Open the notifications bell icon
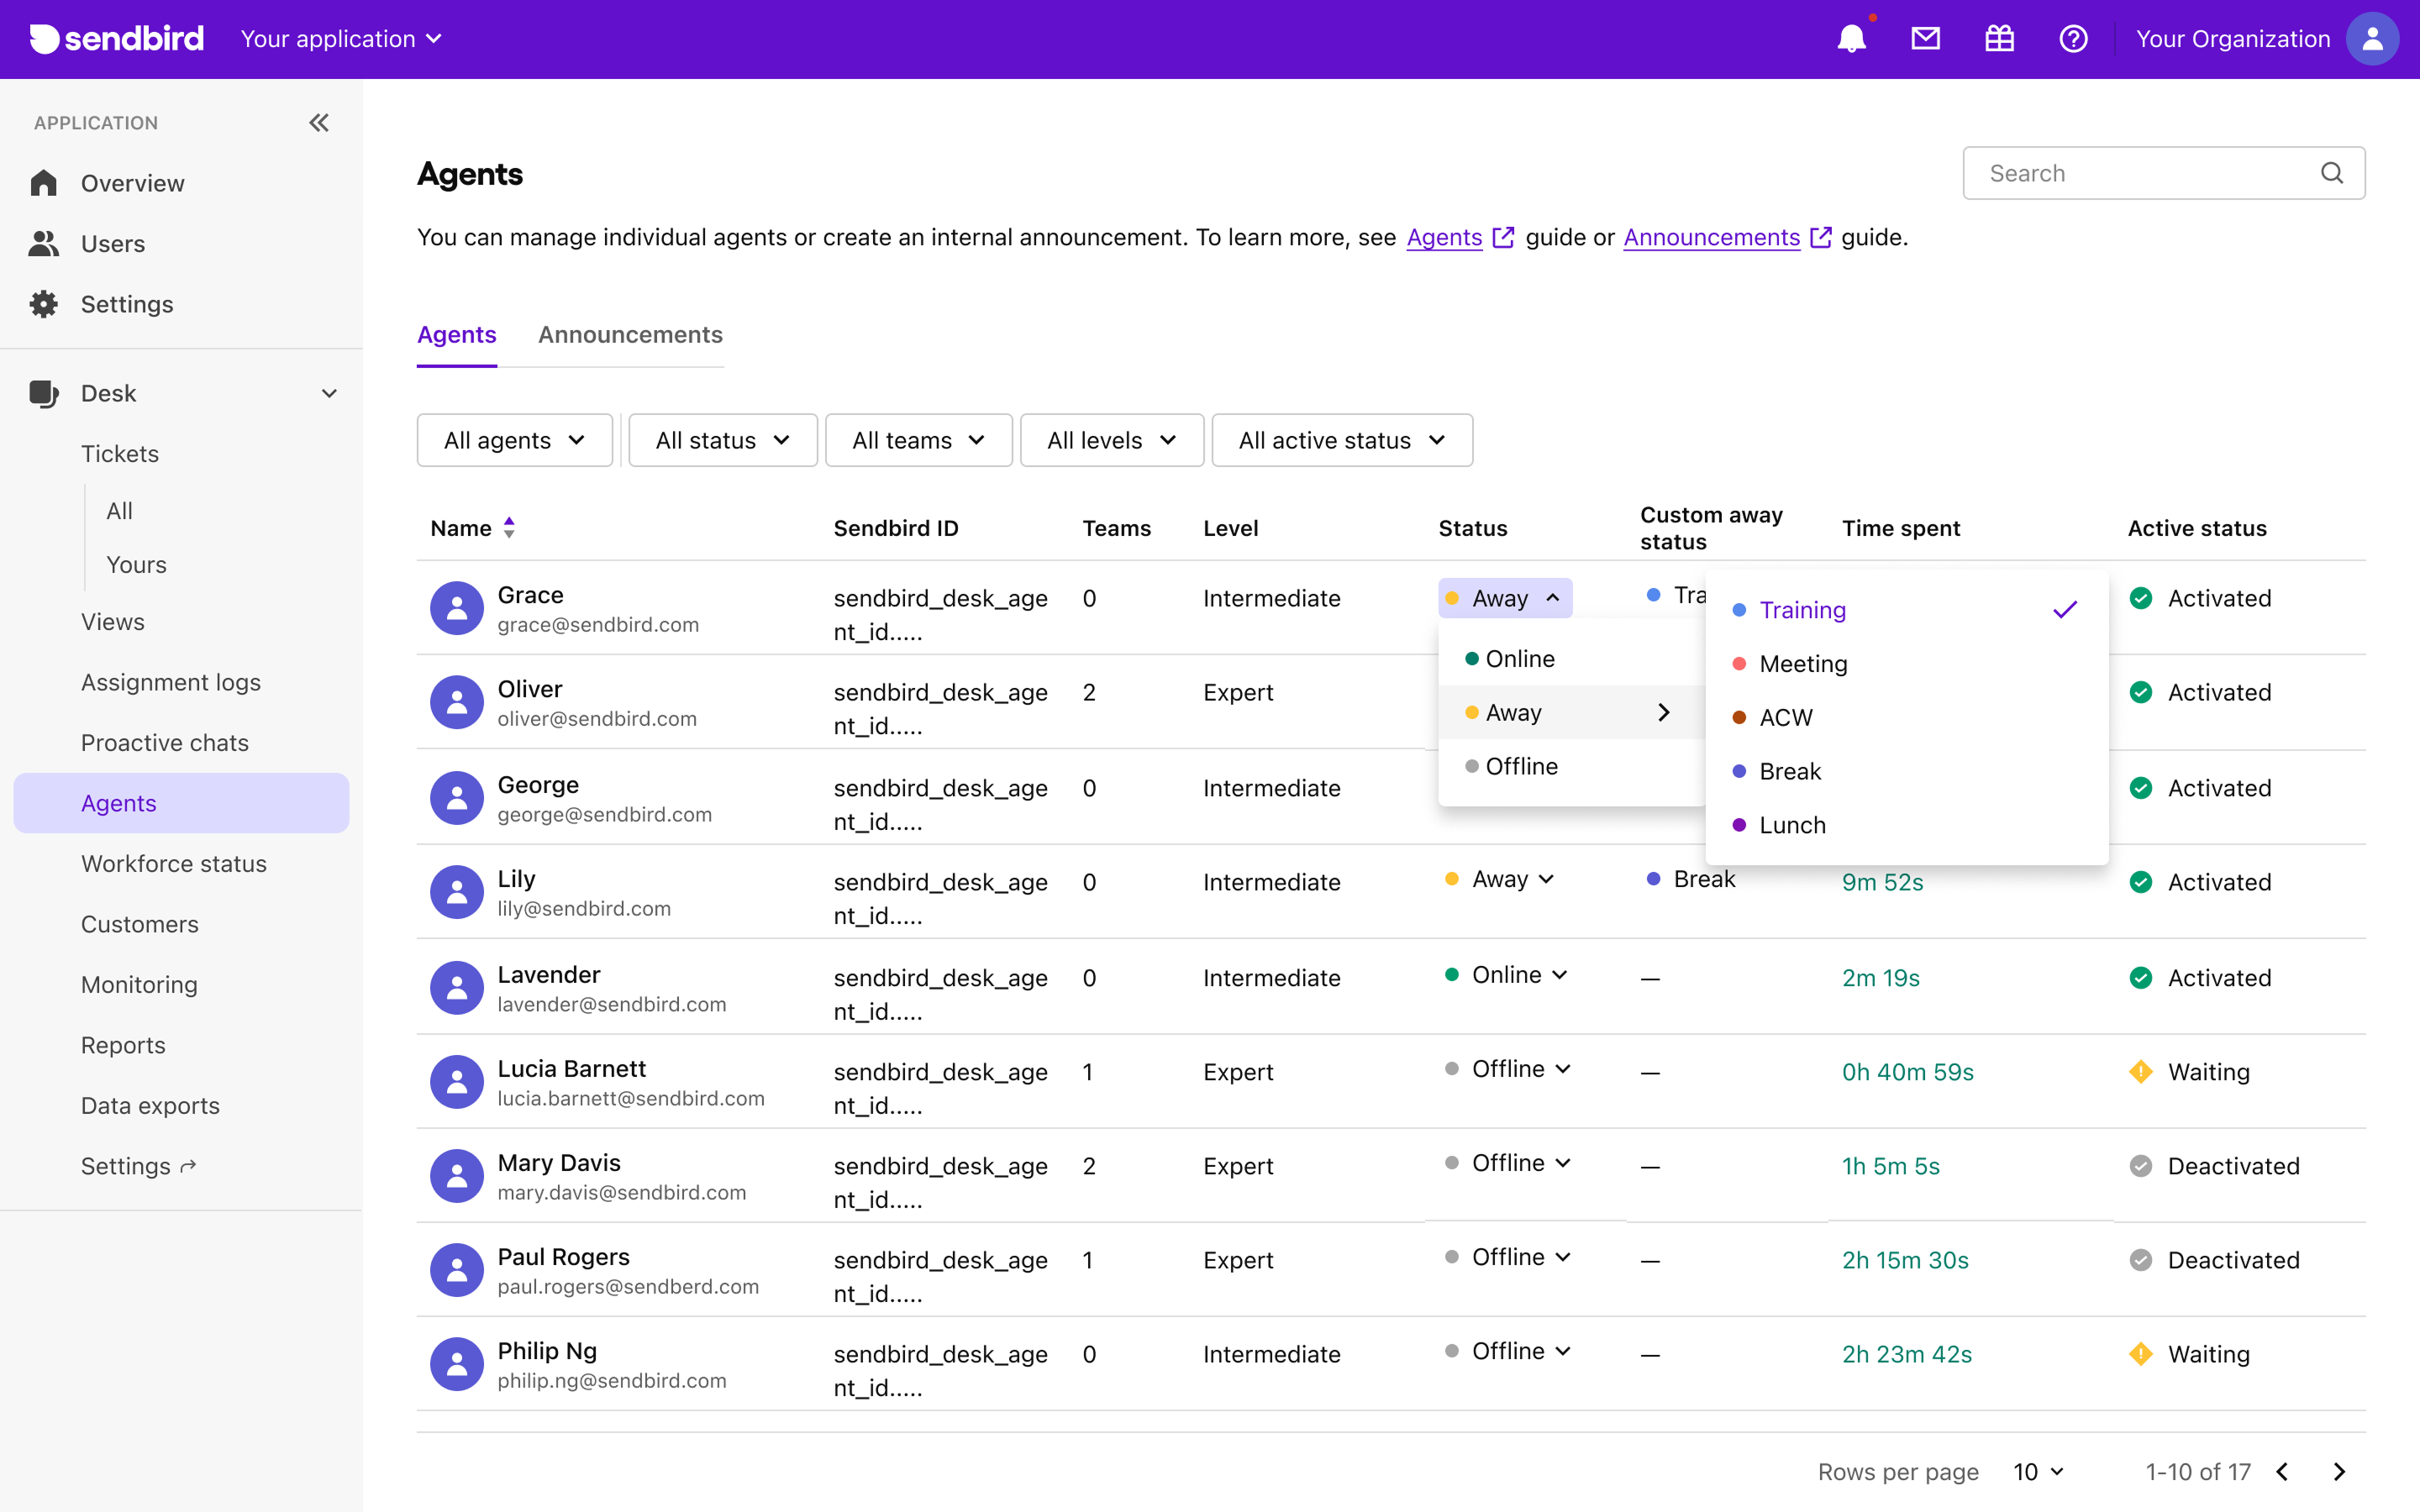This screenshot has width=2420, height=1512. (1851, 39)
